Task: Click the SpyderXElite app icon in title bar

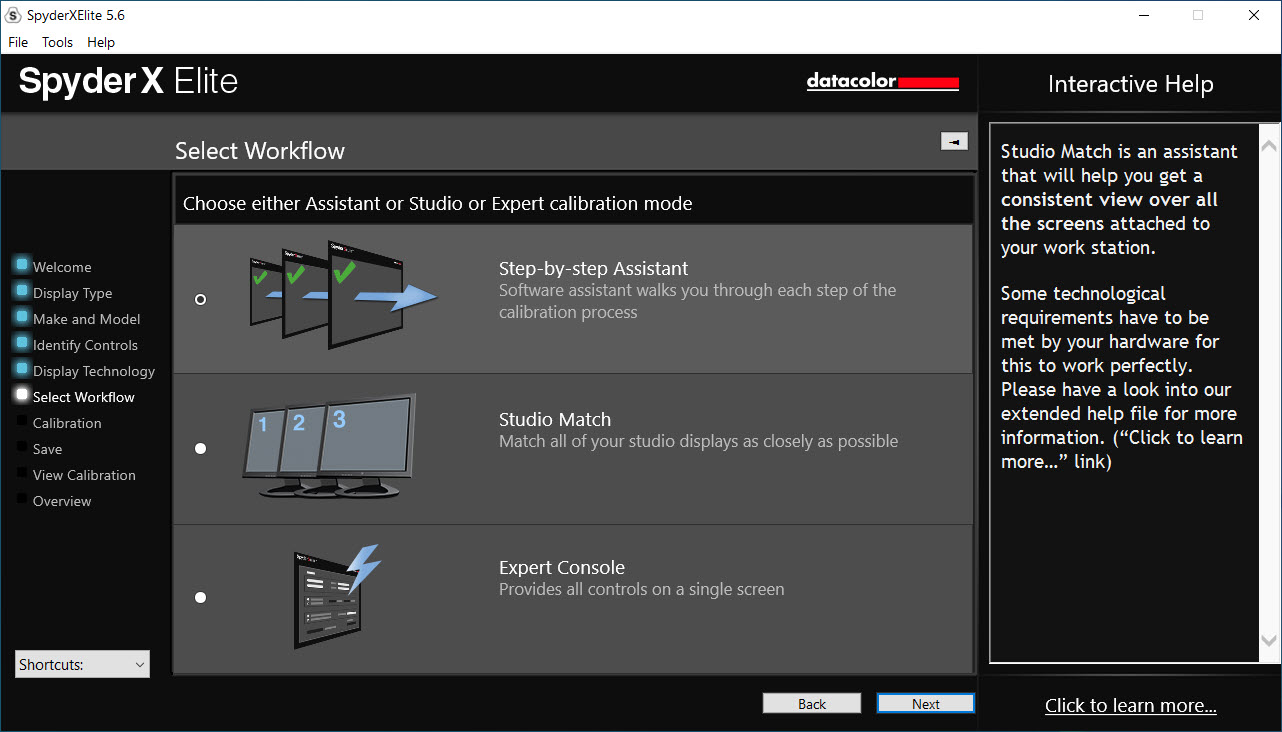Action: (13, 15)
